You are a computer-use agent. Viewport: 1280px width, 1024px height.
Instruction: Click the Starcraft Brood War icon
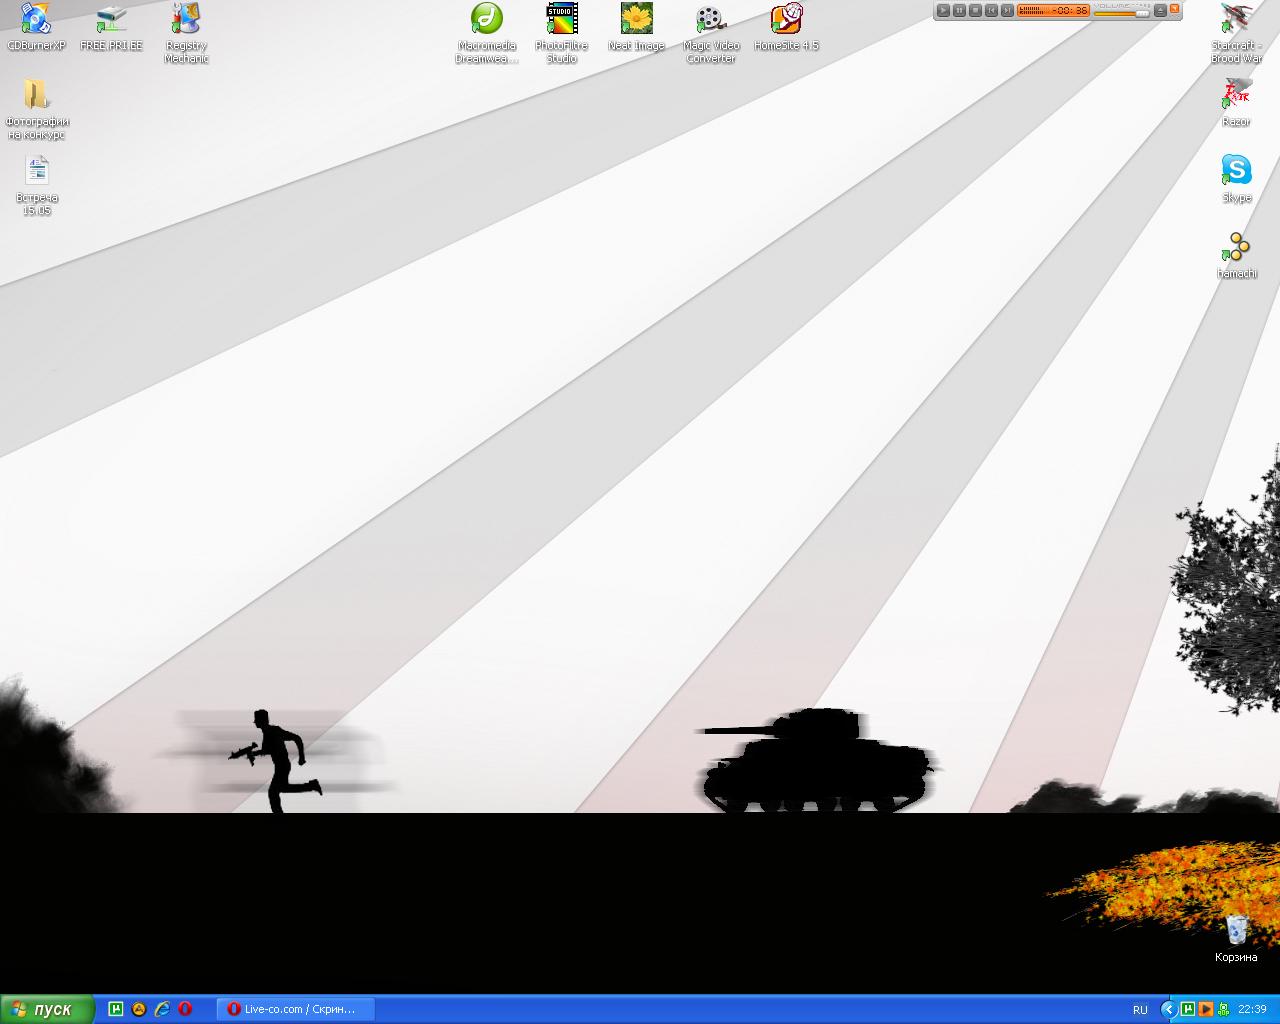[1236, 19]
